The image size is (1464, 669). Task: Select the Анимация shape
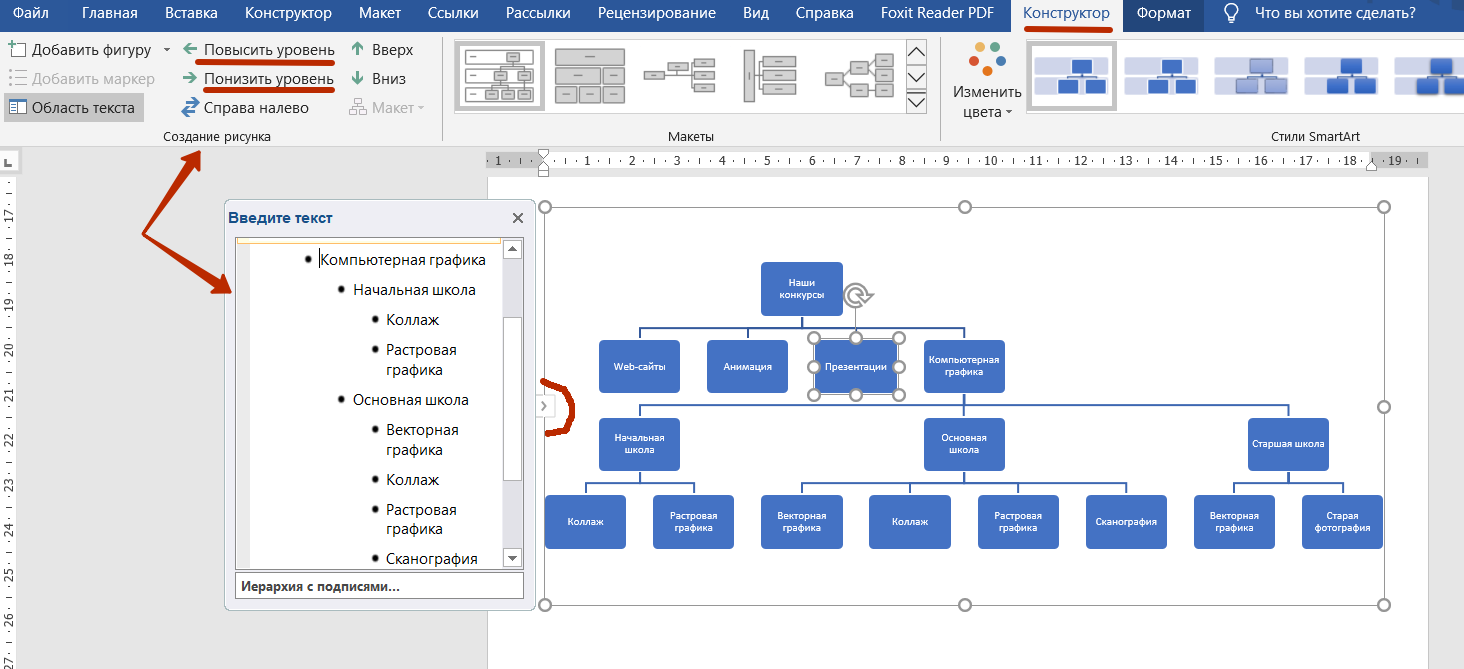[x=747, y=366]
